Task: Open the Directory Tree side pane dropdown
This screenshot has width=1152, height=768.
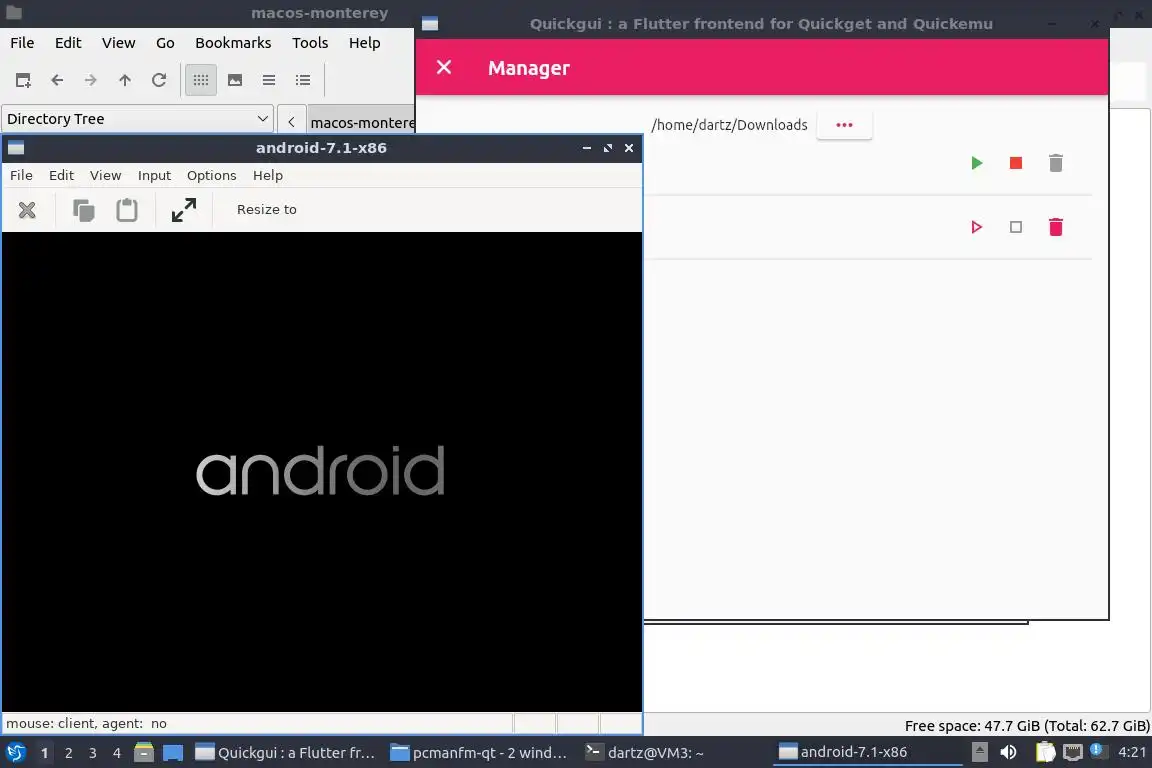Action: [x=137, y=119]
